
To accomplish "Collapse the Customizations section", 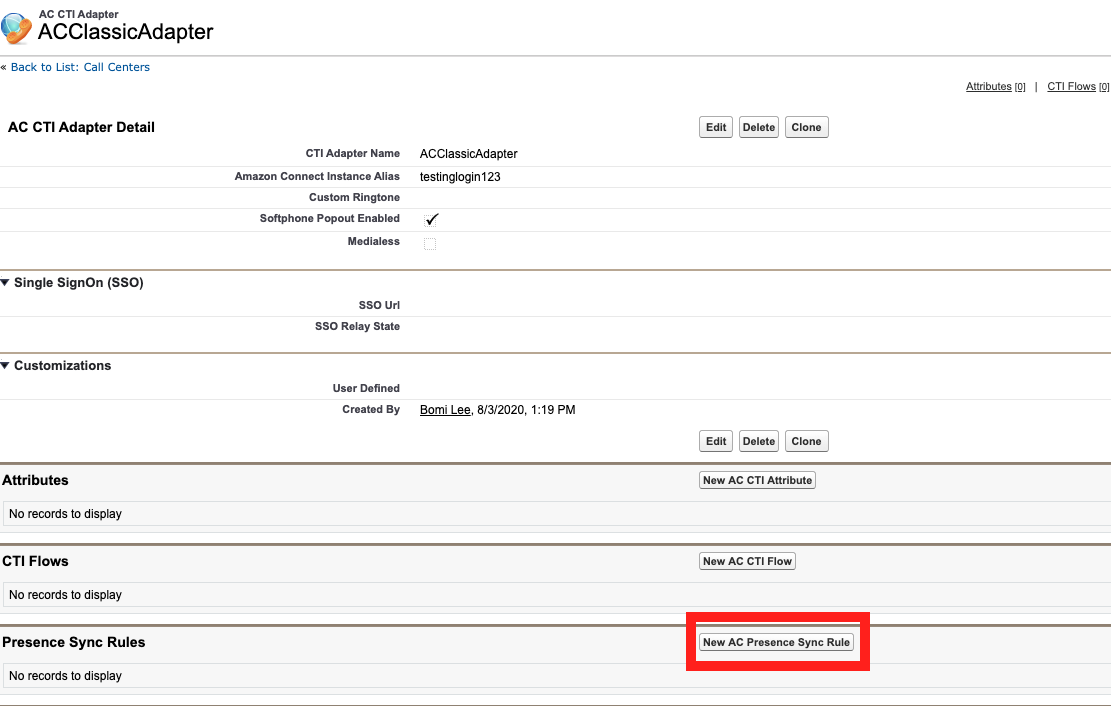I will [x=6, y=366].
